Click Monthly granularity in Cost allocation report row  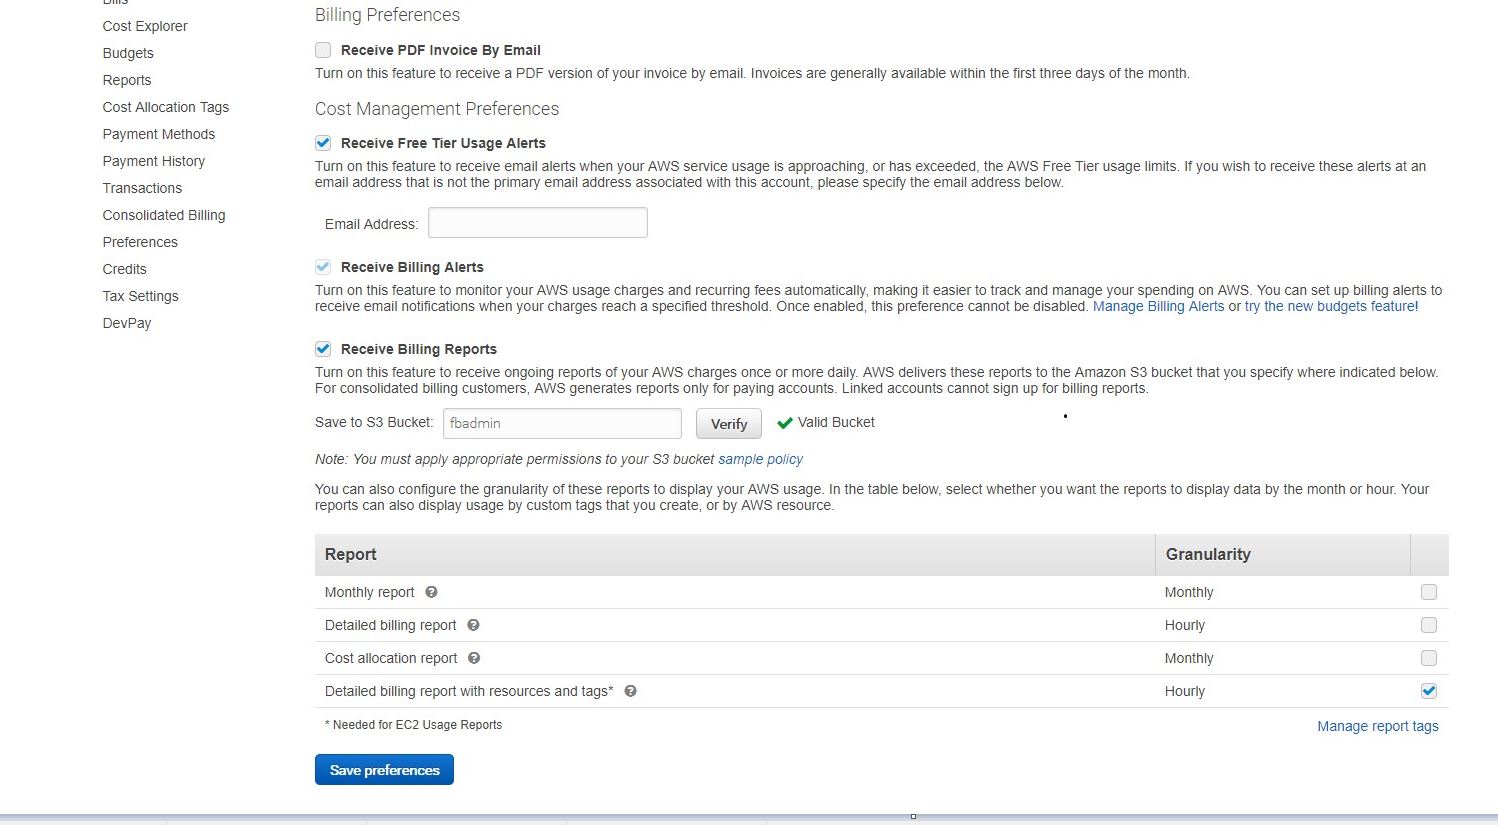coord(1189,658)
